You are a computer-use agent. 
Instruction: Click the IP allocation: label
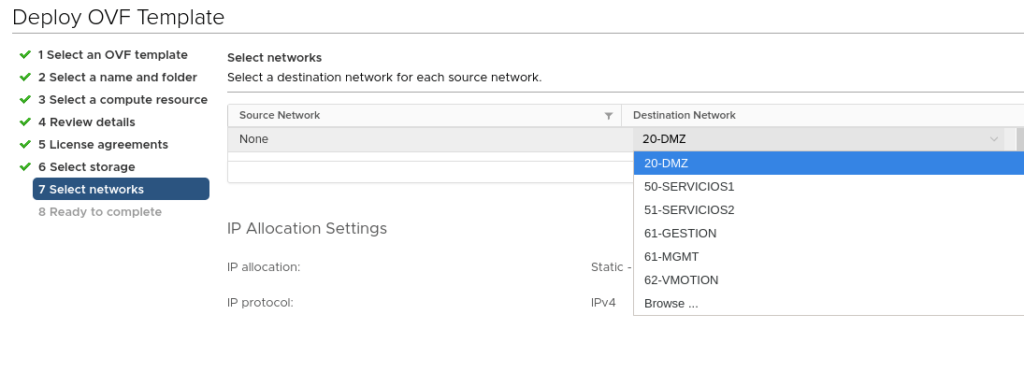tap(264, 268)
